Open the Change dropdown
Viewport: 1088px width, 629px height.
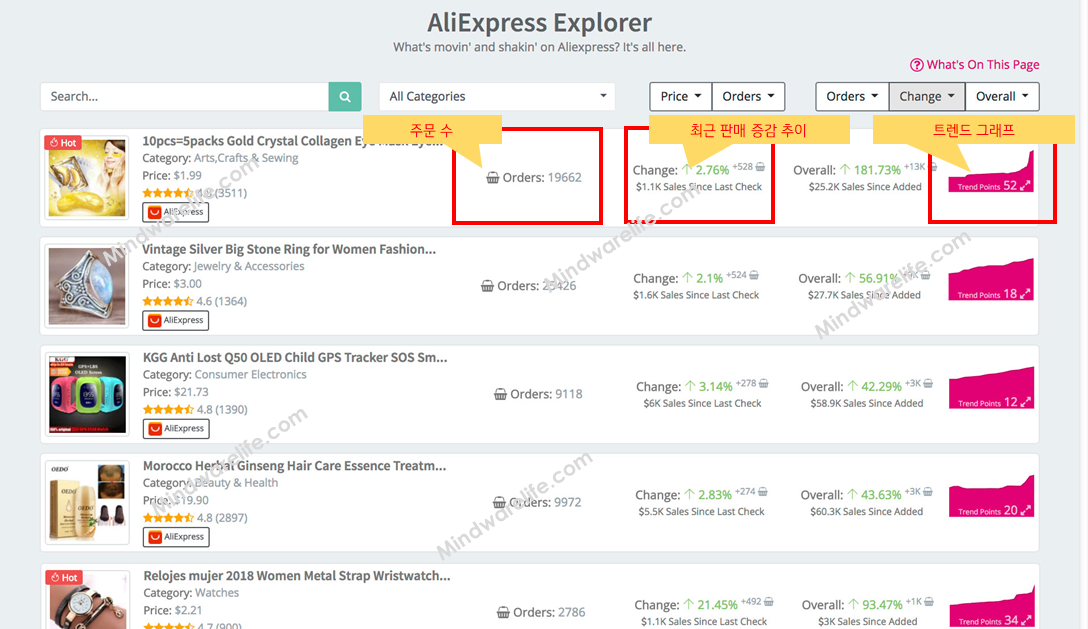pos(927,97)
